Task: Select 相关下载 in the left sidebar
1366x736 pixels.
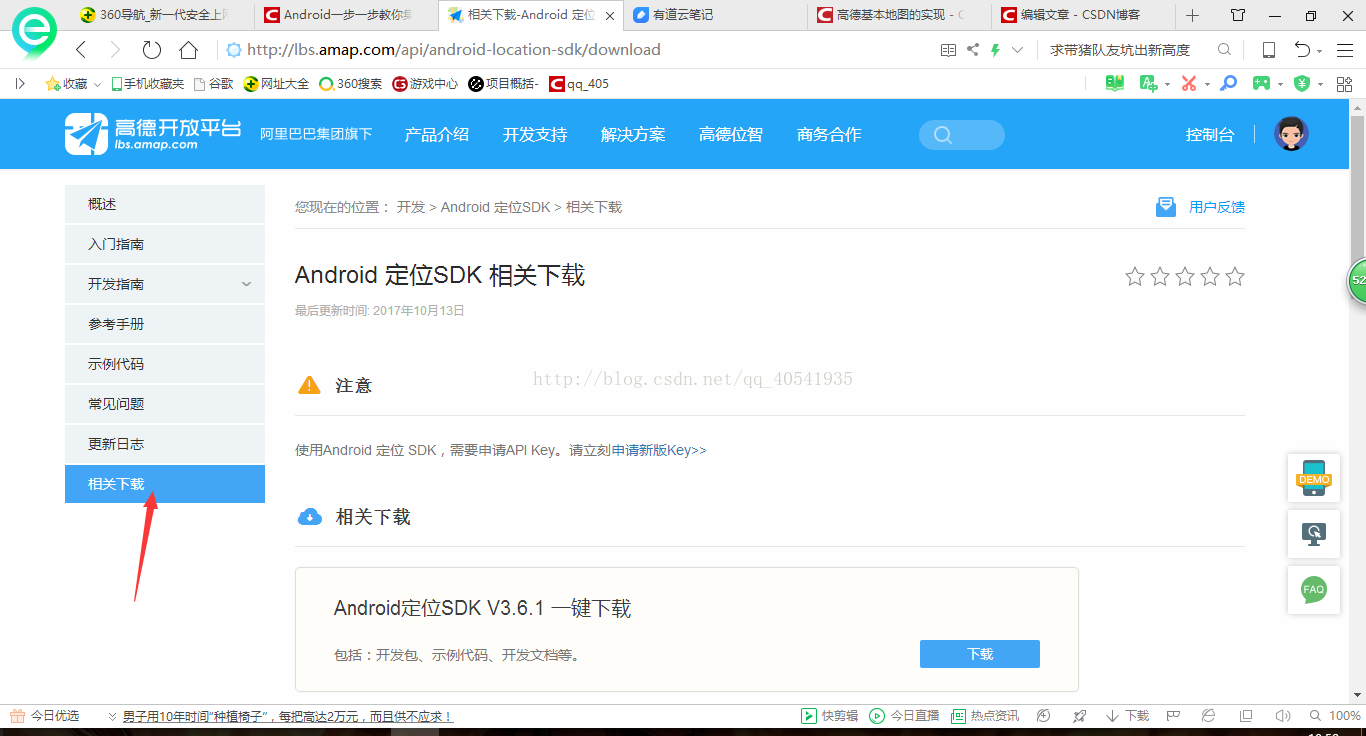Action: [165, 484]
